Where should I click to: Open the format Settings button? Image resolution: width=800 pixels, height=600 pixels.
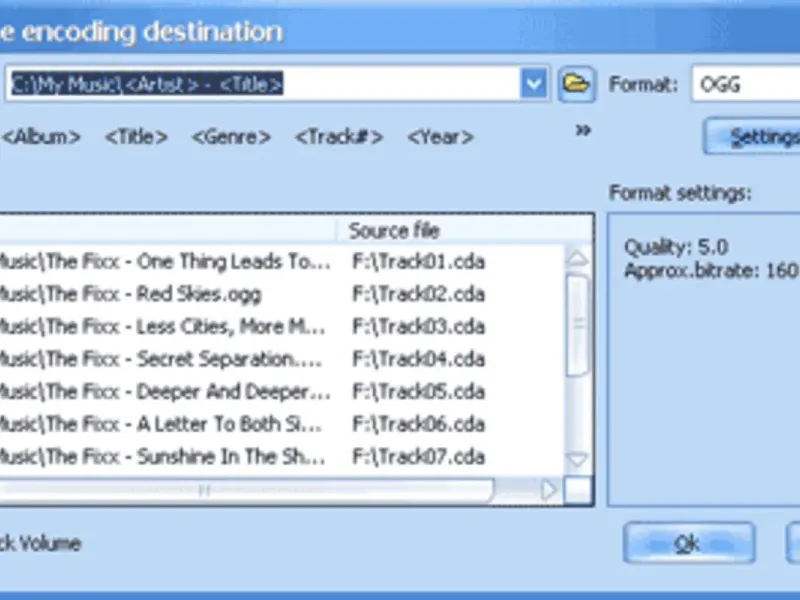pyautogui.click(x=752, y=137)
